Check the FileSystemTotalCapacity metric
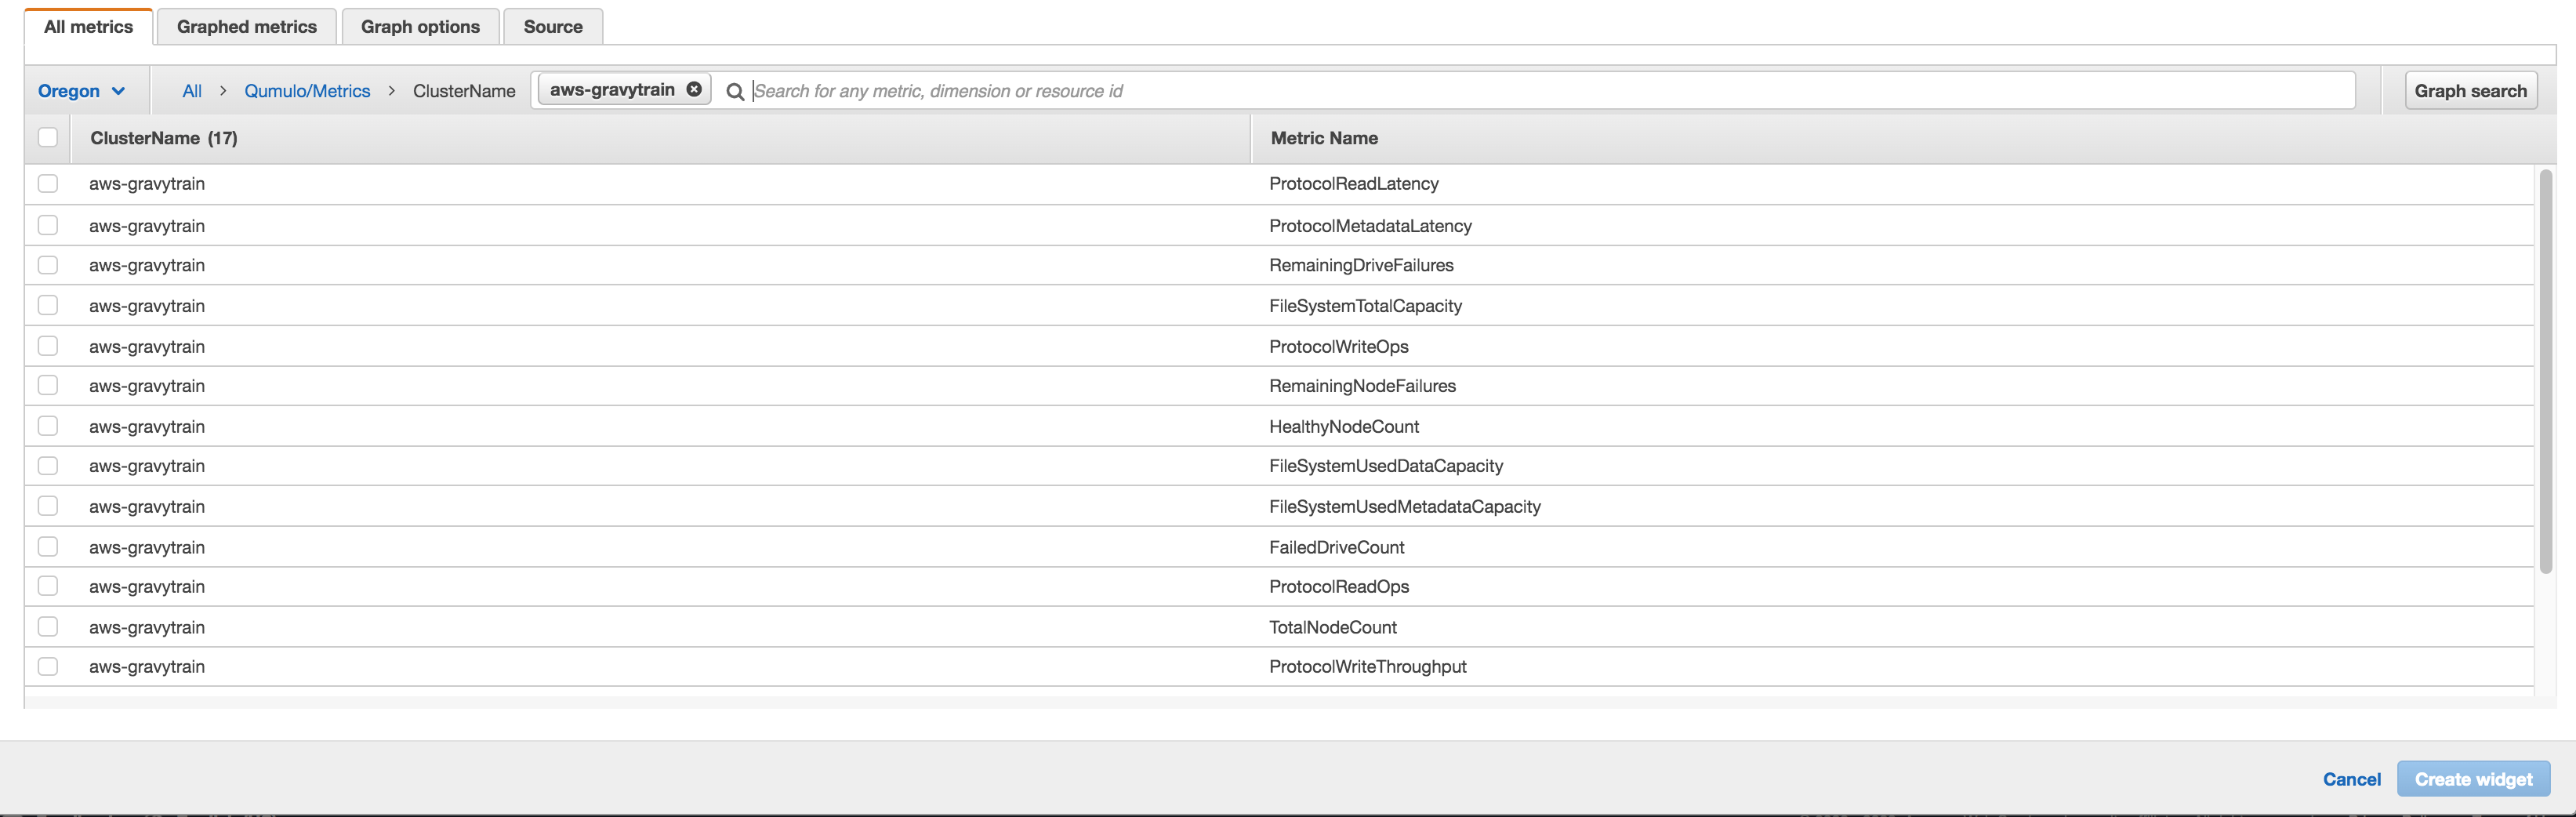2576x817 pixels. pos(47,305)
